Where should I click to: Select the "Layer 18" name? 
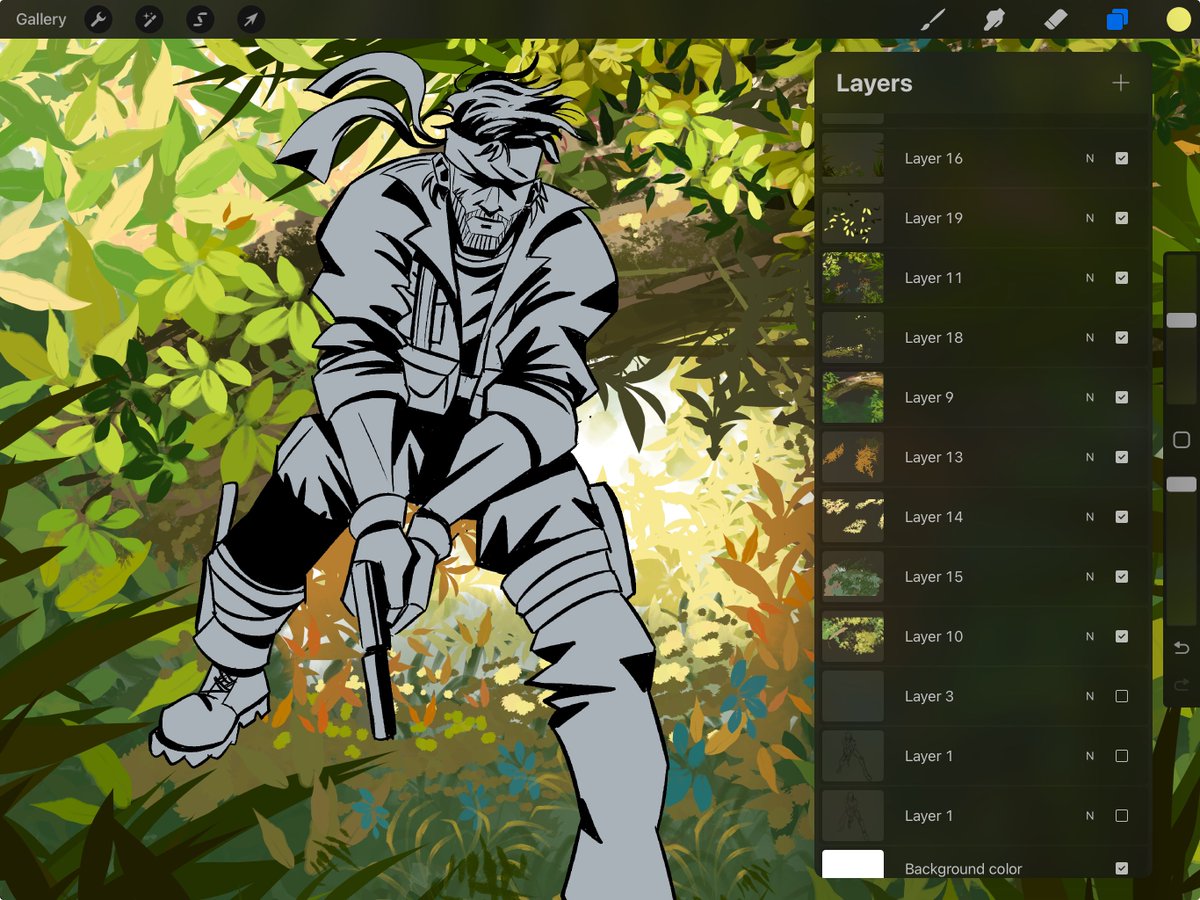click(934, 337)
